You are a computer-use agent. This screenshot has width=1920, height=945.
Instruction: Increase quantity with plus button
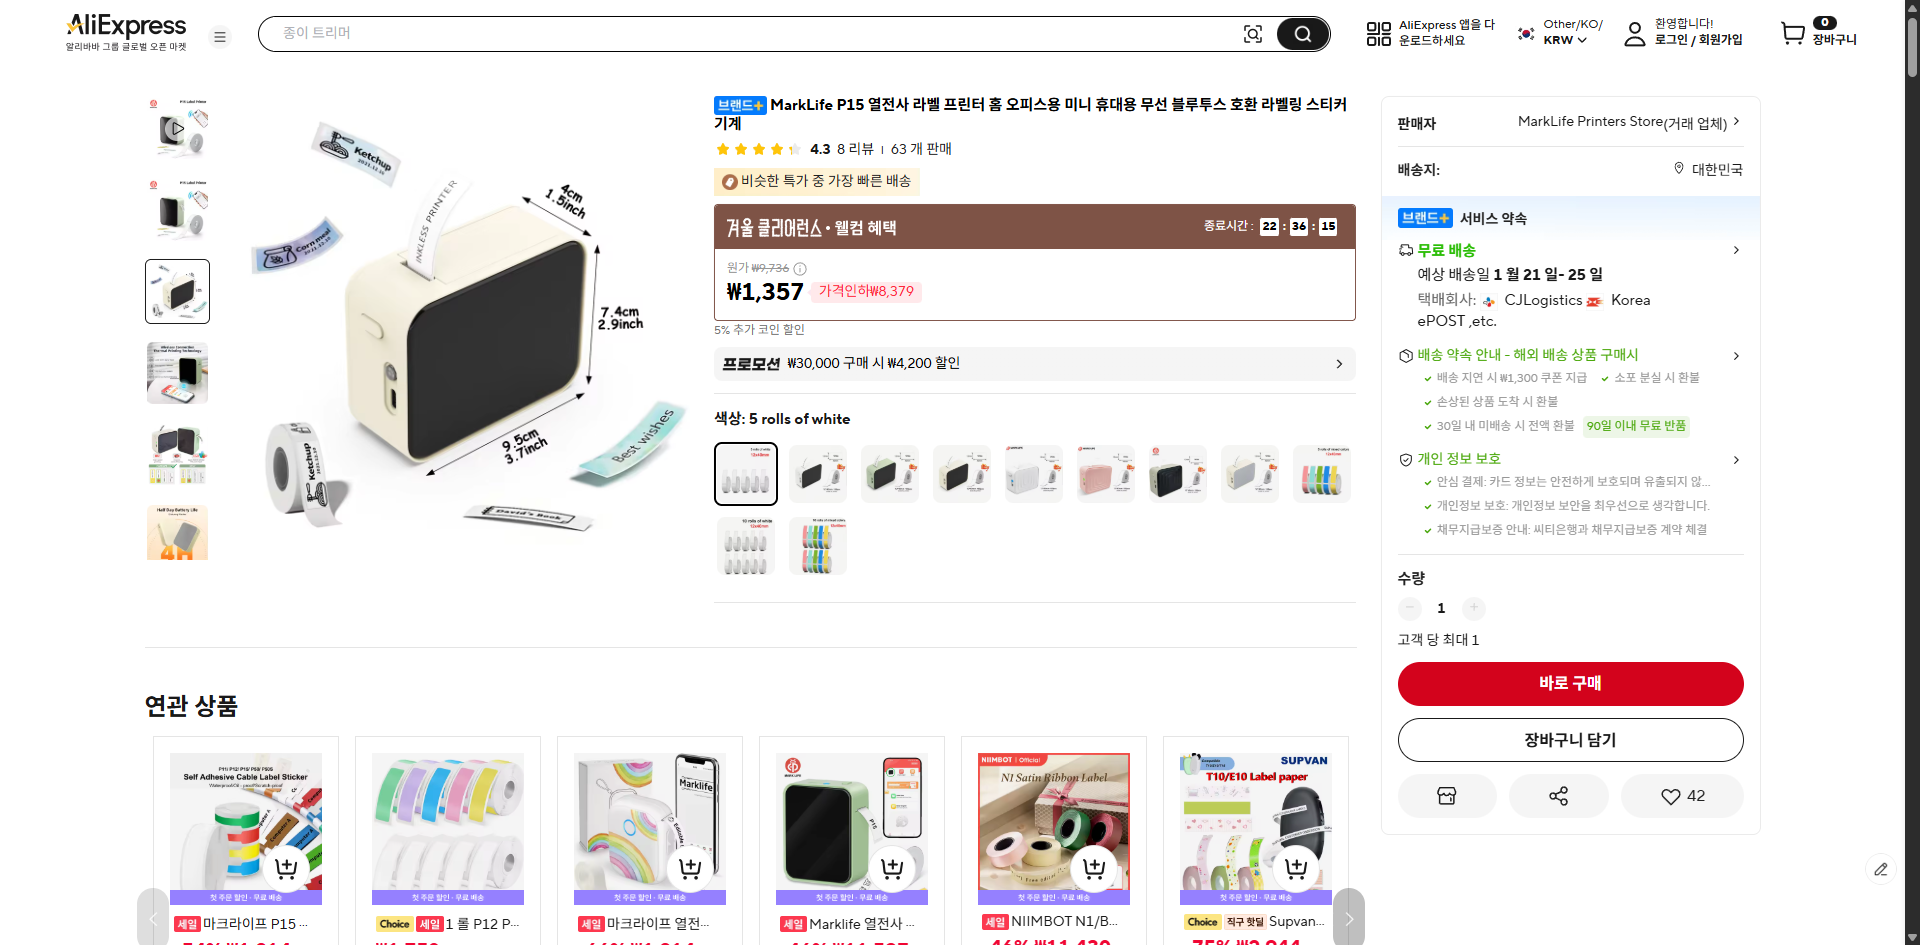[1473, 608]
